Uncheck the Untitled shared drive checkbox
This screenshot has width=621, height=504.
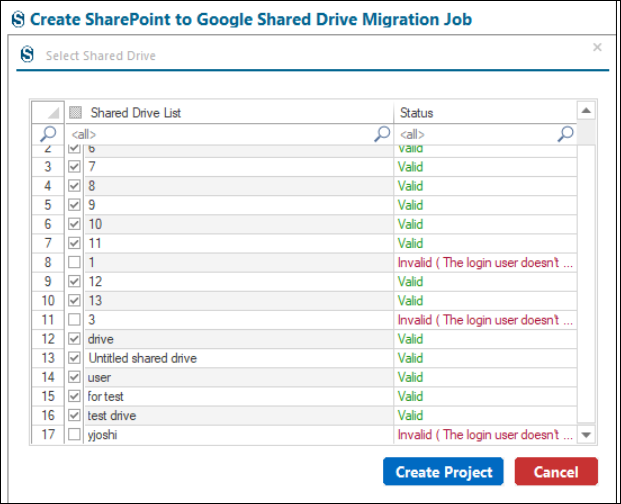pos(74,358)
